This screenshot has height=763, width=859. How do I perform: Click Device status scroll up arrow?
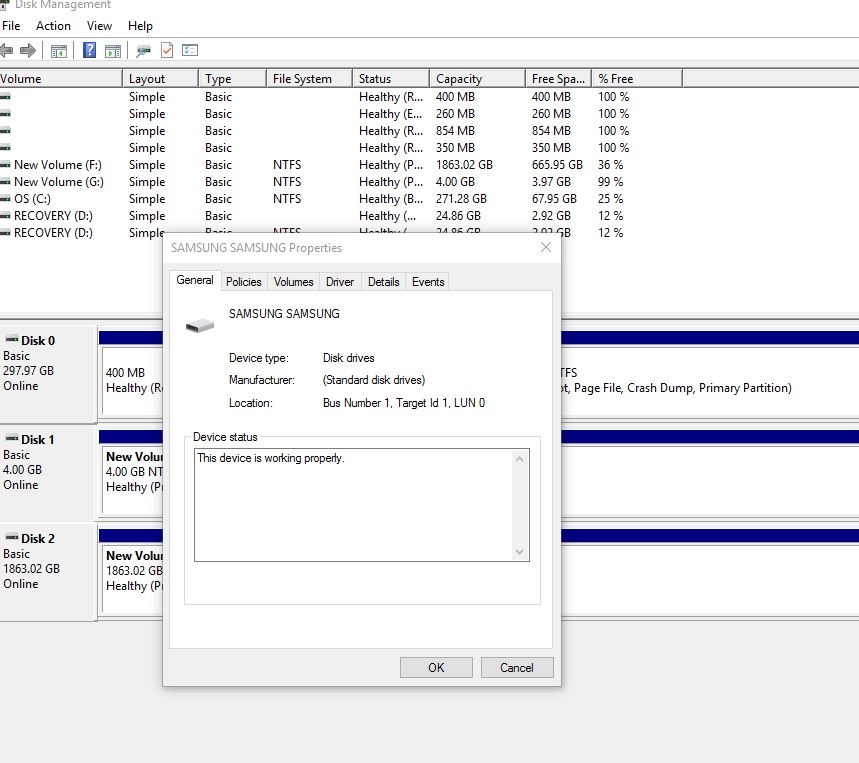point(519,459)
